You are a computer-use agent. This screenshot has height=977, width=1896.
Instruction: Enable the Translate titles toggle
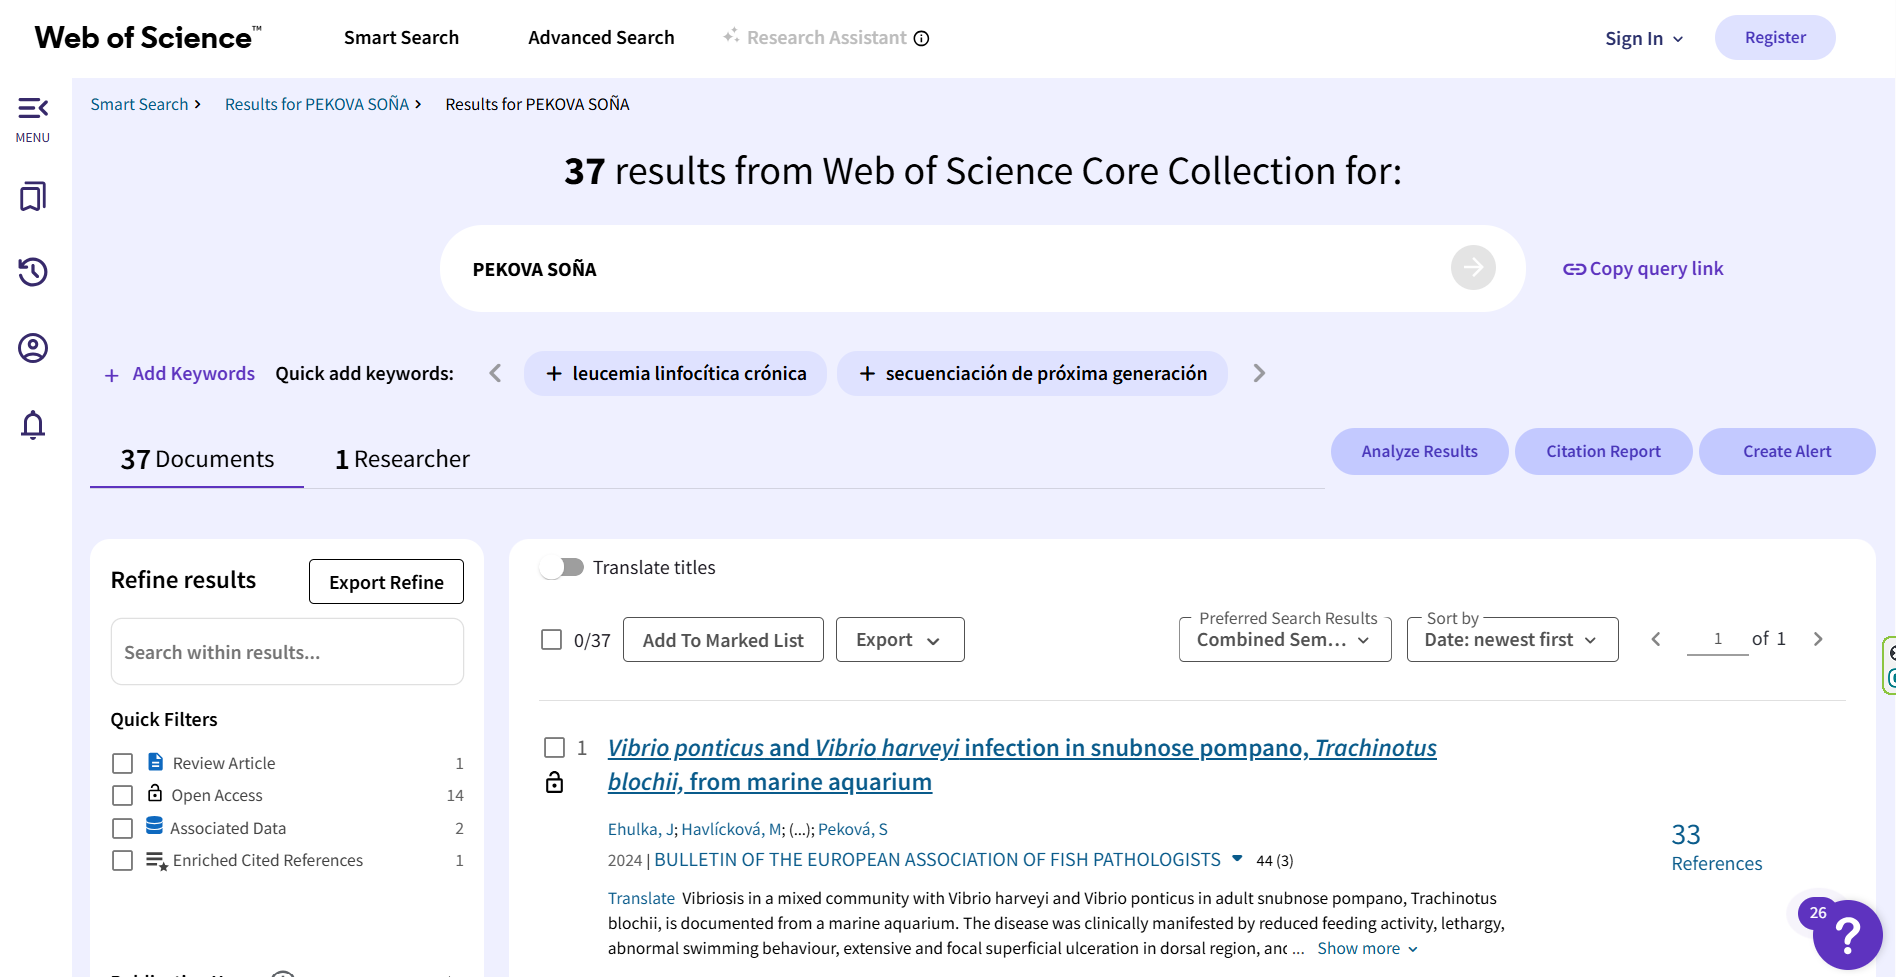[x=562, y=567]
